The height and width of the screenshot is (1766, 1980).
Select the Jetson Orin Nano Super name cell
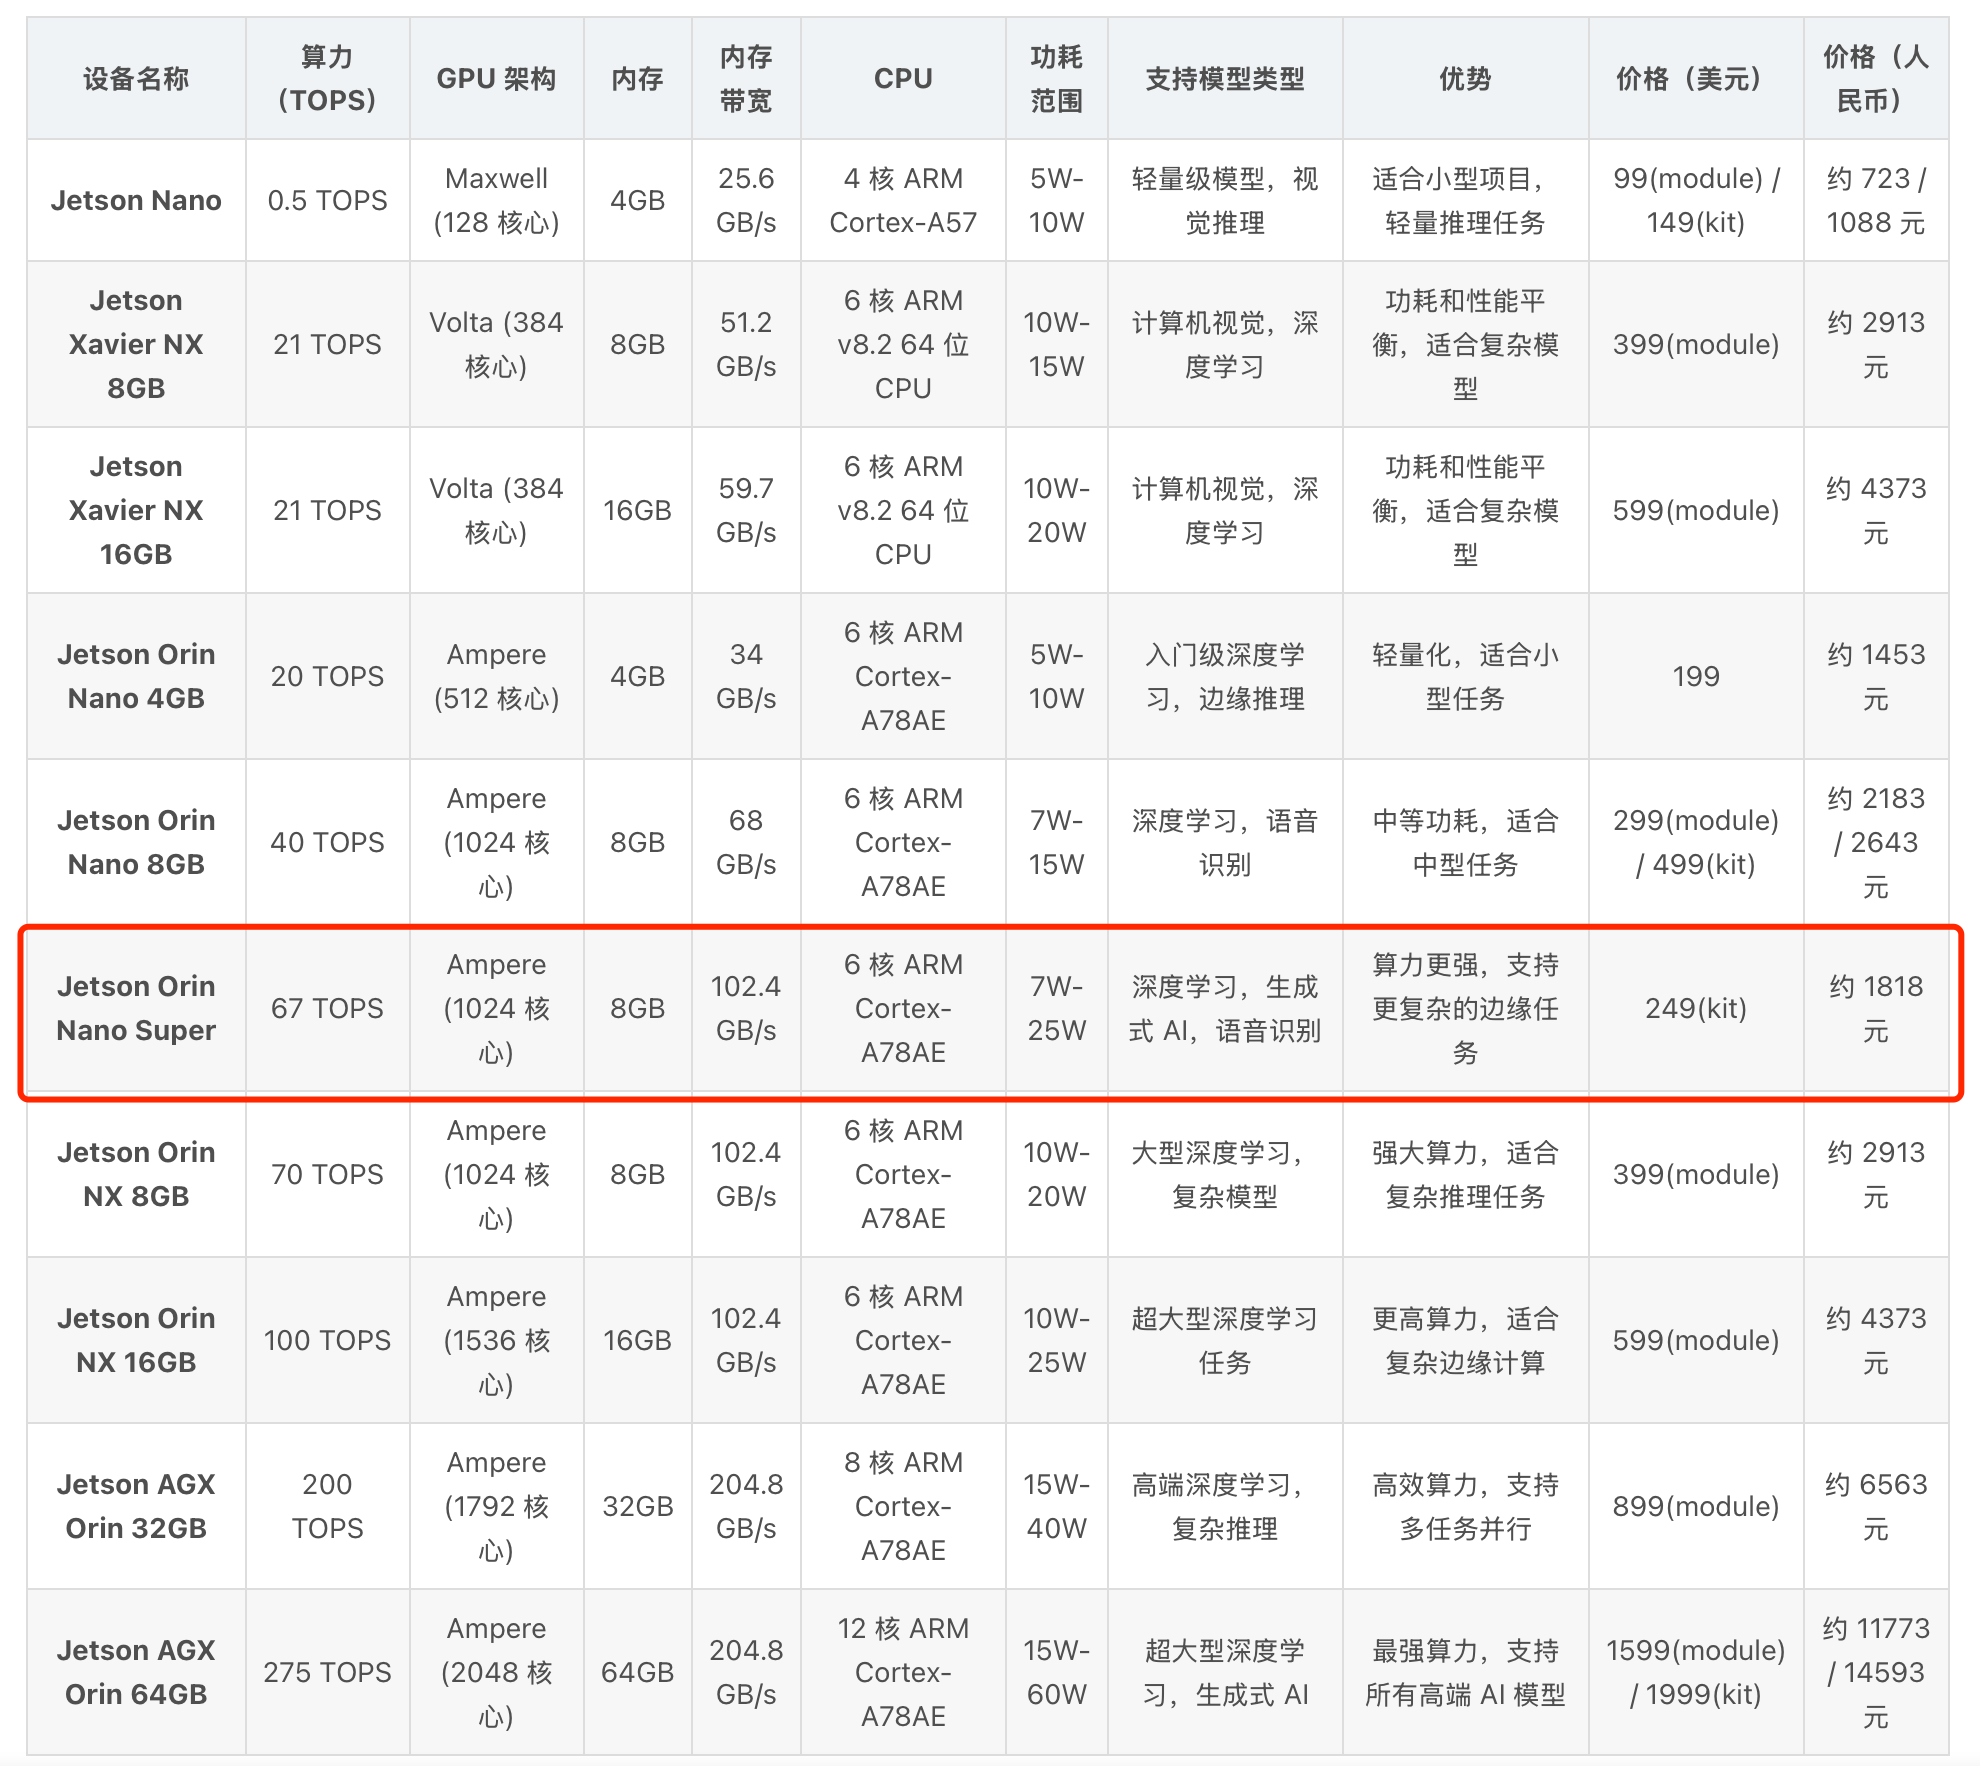click(136, 1008)
